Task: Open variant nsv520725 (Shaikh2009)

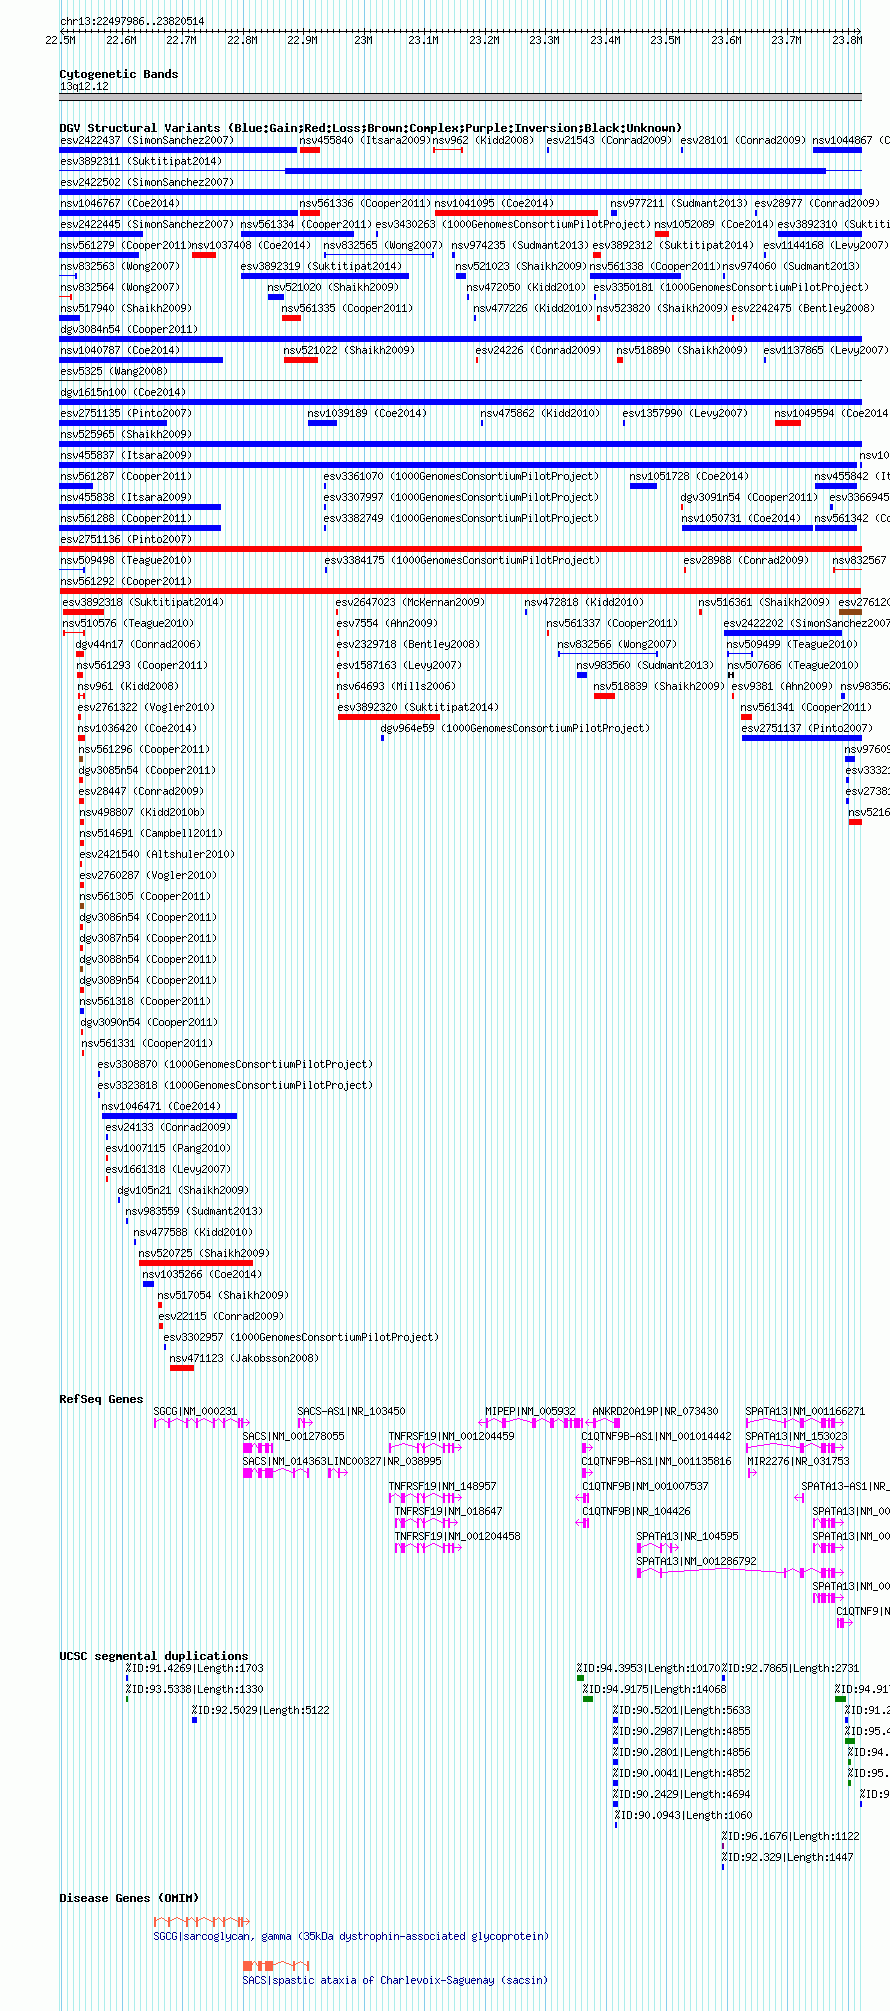Action: 204,1253
